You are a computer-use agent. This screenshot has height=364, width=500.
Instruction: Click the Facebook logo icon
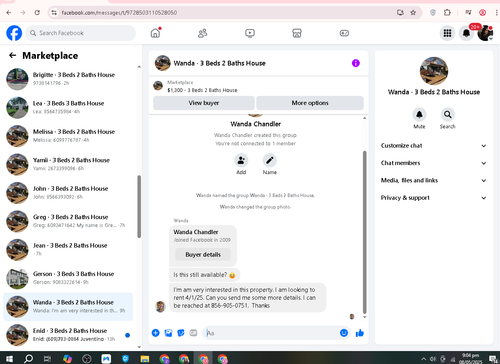[14, 33]
